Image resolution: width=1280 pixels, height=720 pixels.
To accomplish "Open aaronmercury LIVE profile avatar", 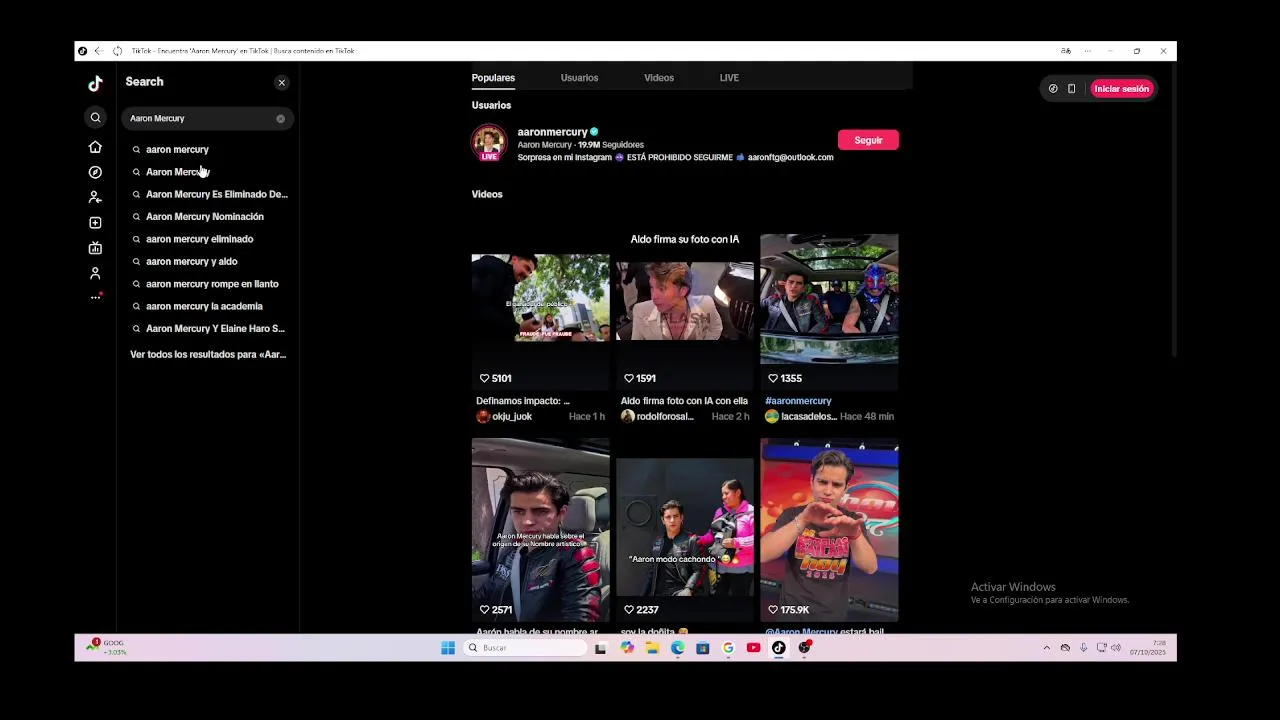I will click(x=489, y=142).
